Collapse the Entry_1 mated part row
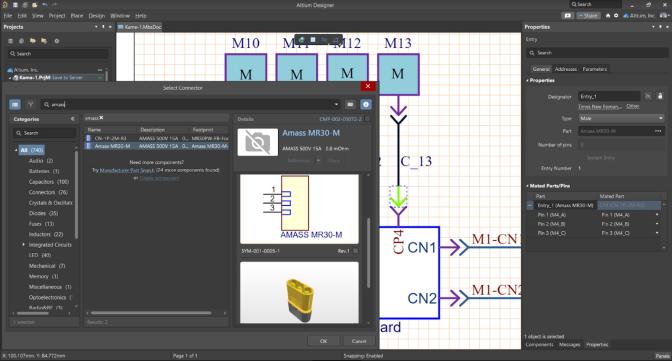672x361 pixels. pyautogui.click(x=530, y=205)
